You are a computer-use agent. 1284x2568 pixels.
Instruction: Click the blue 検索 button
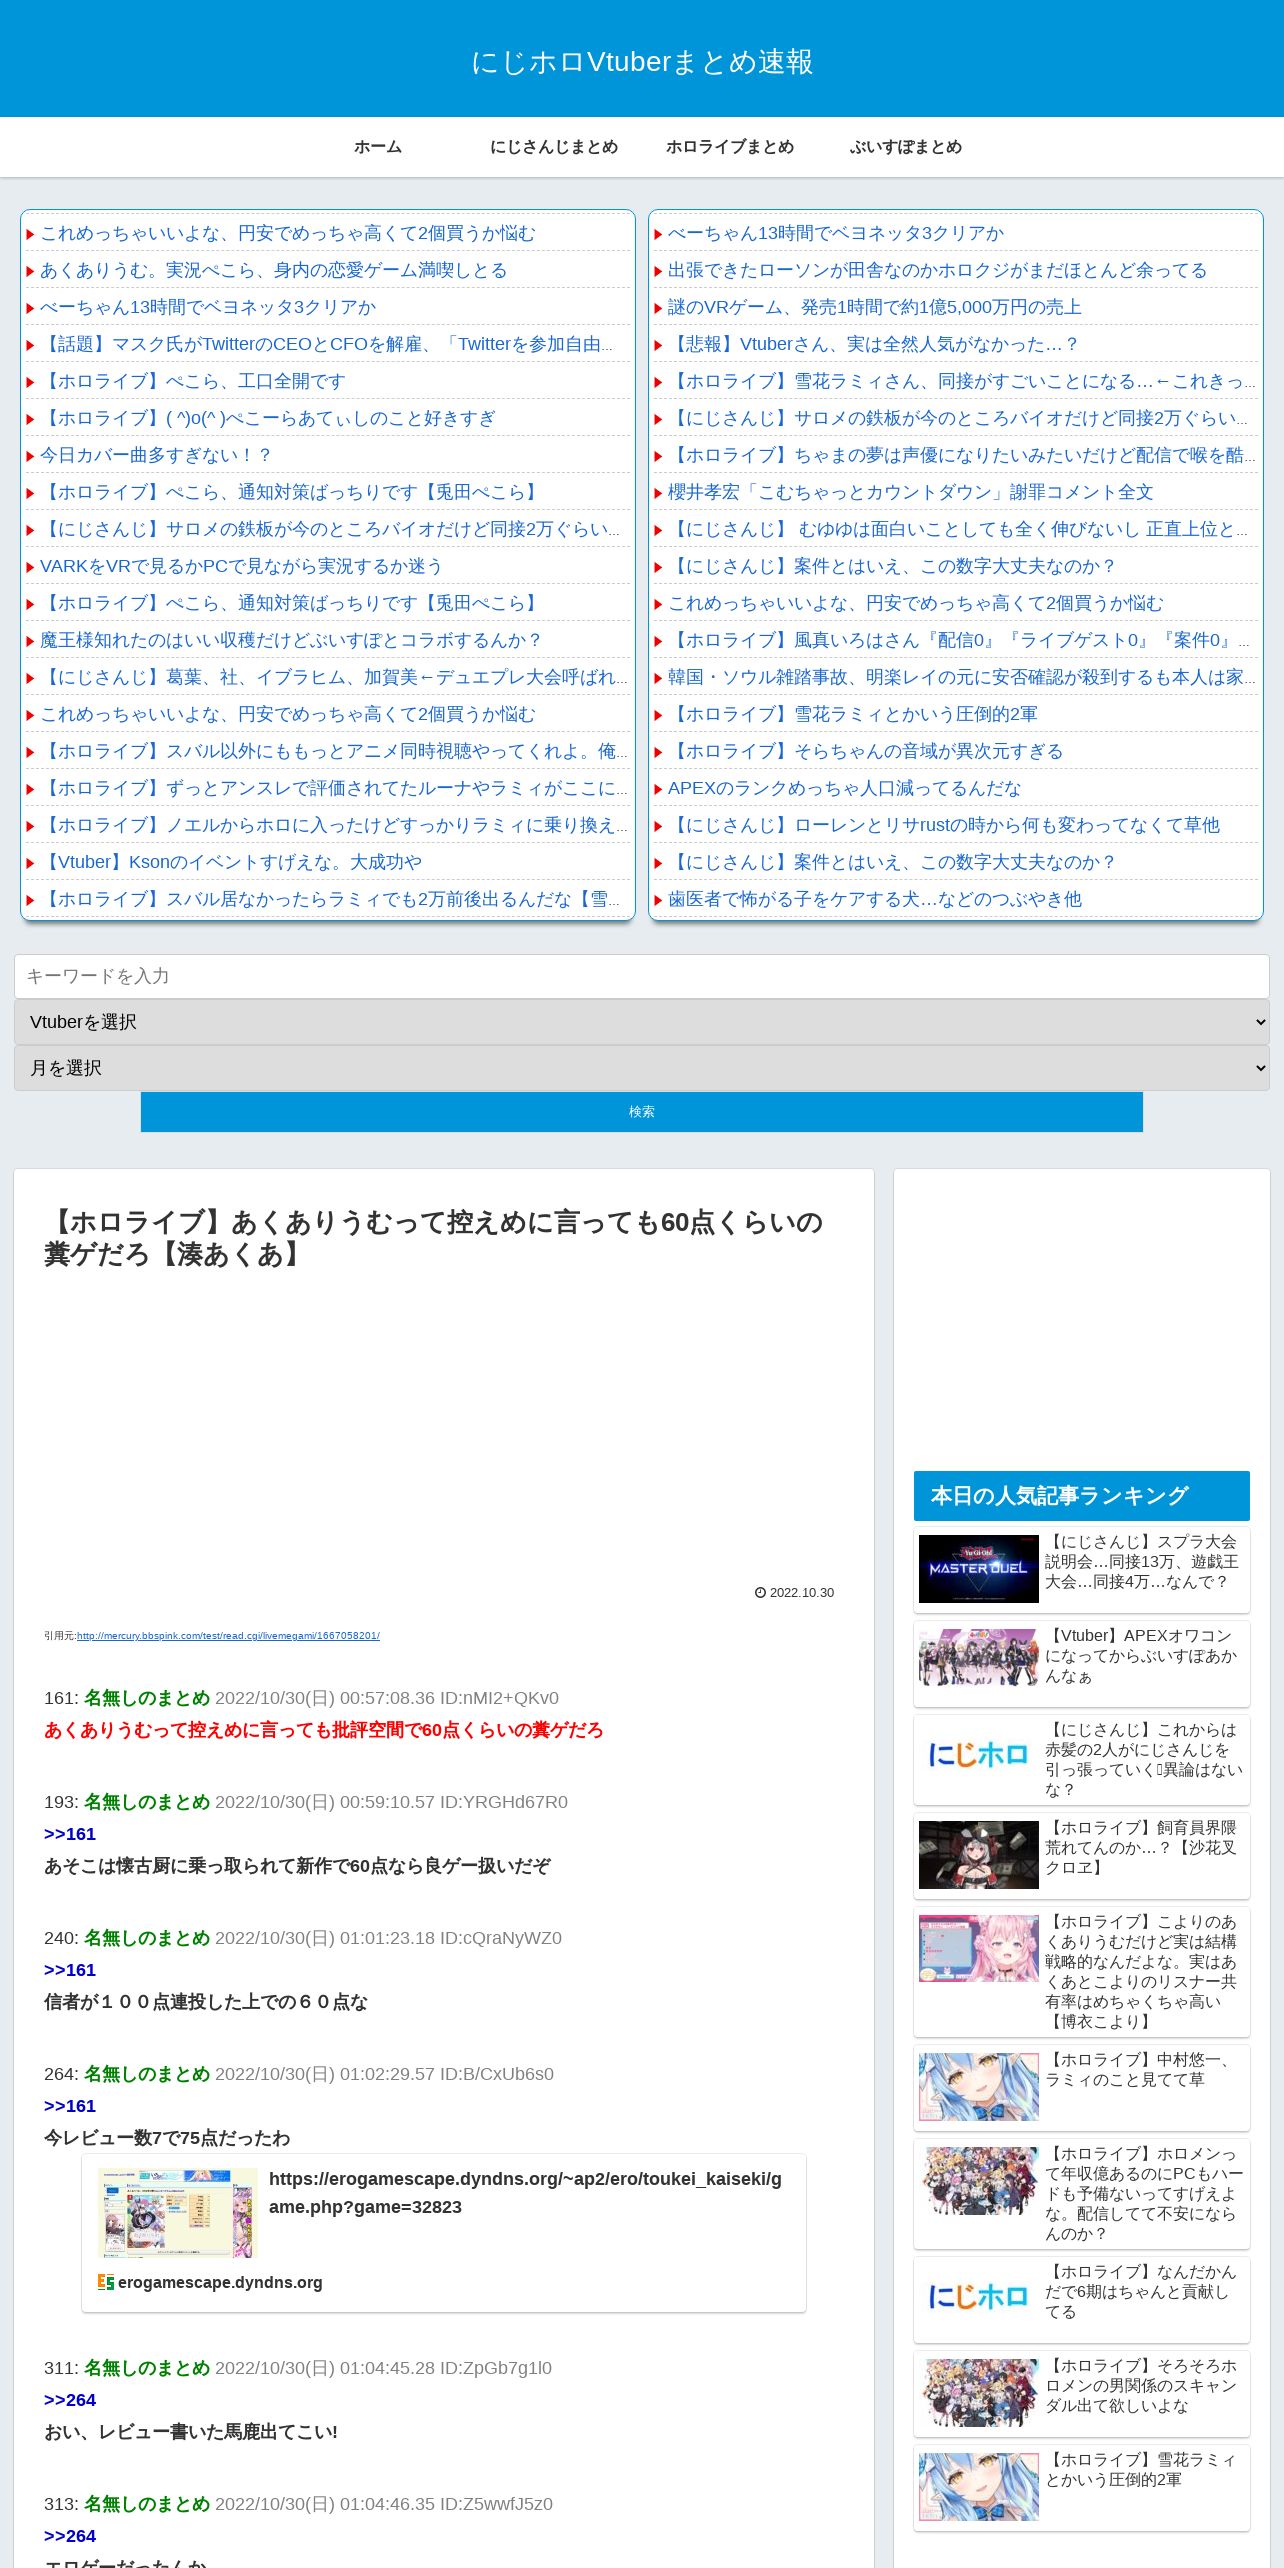(x=642, y=1112)
